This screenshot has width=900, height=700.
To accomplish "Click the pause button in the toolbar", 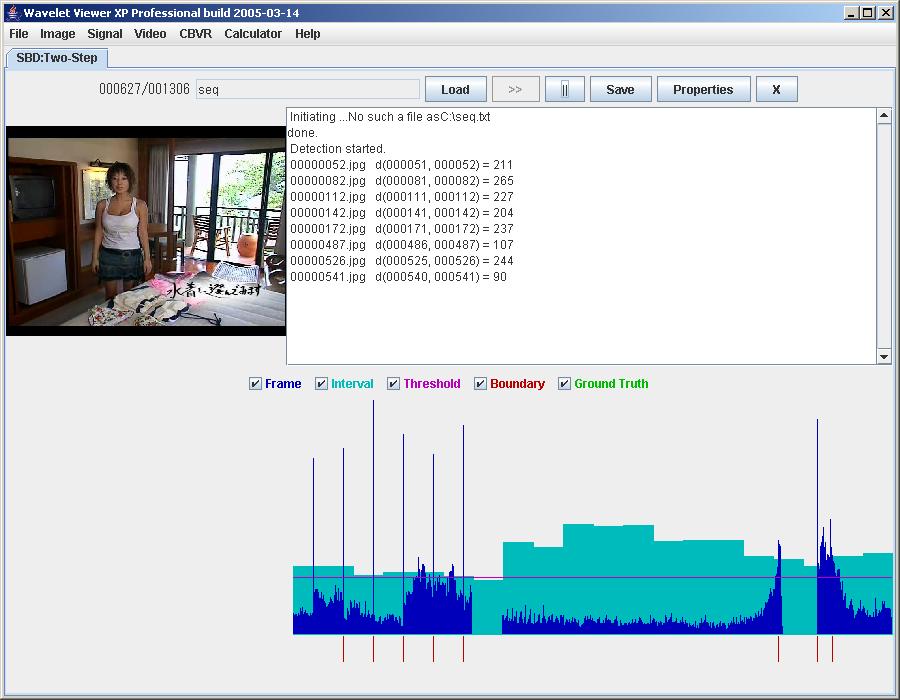I will pos(564,89).
